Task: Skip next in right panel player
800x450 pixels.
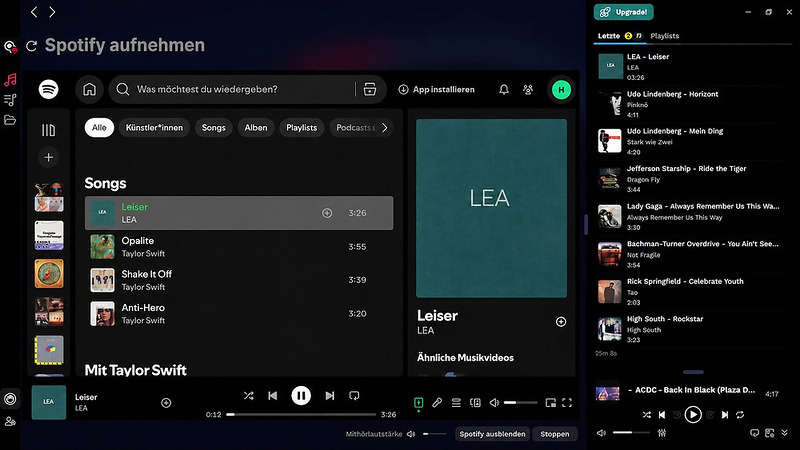Action: coord(725,415)
